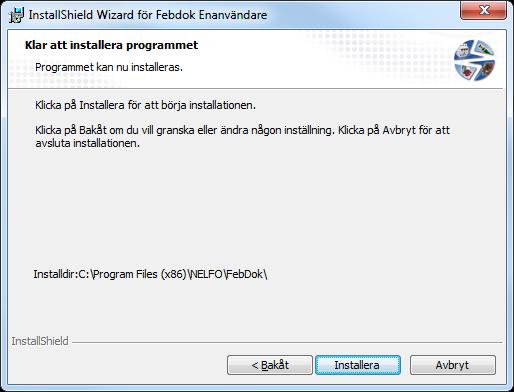Click the sentence about clicking Installera to begin
Image resolution: width=514 pixels, height=392 pixels.
coord(145,105)
